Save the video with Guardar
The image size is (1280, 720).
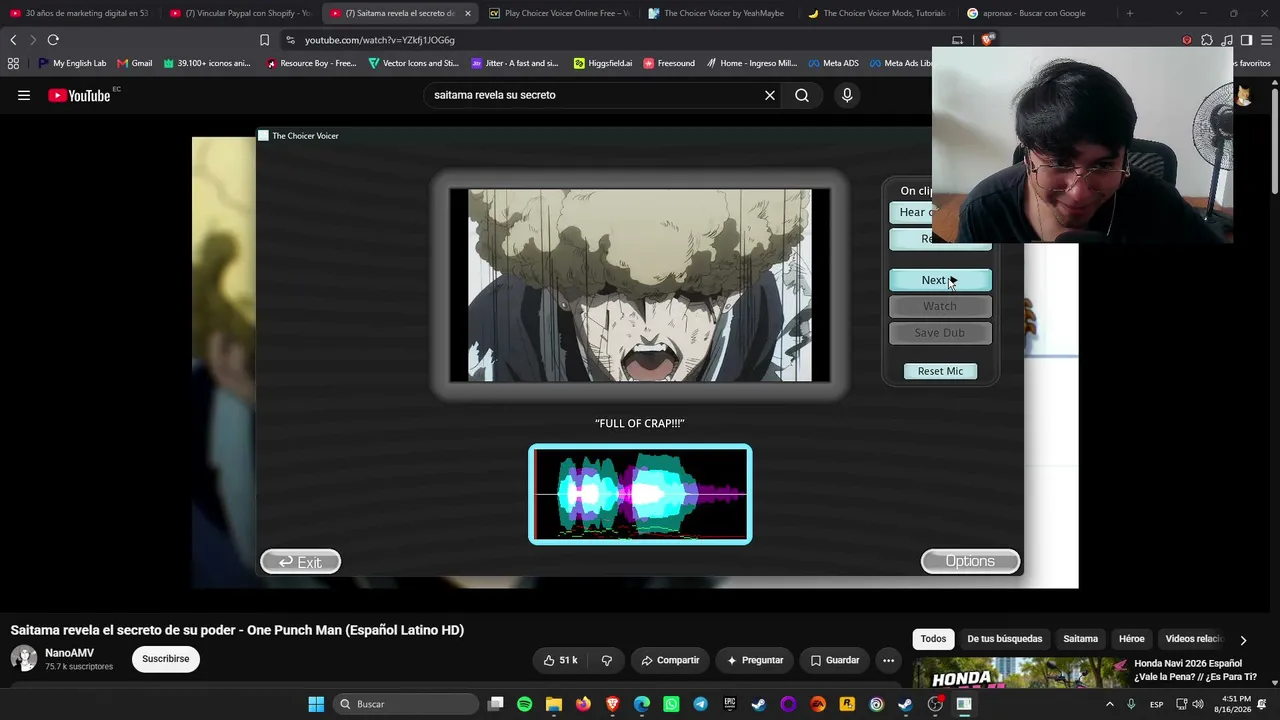835,660
